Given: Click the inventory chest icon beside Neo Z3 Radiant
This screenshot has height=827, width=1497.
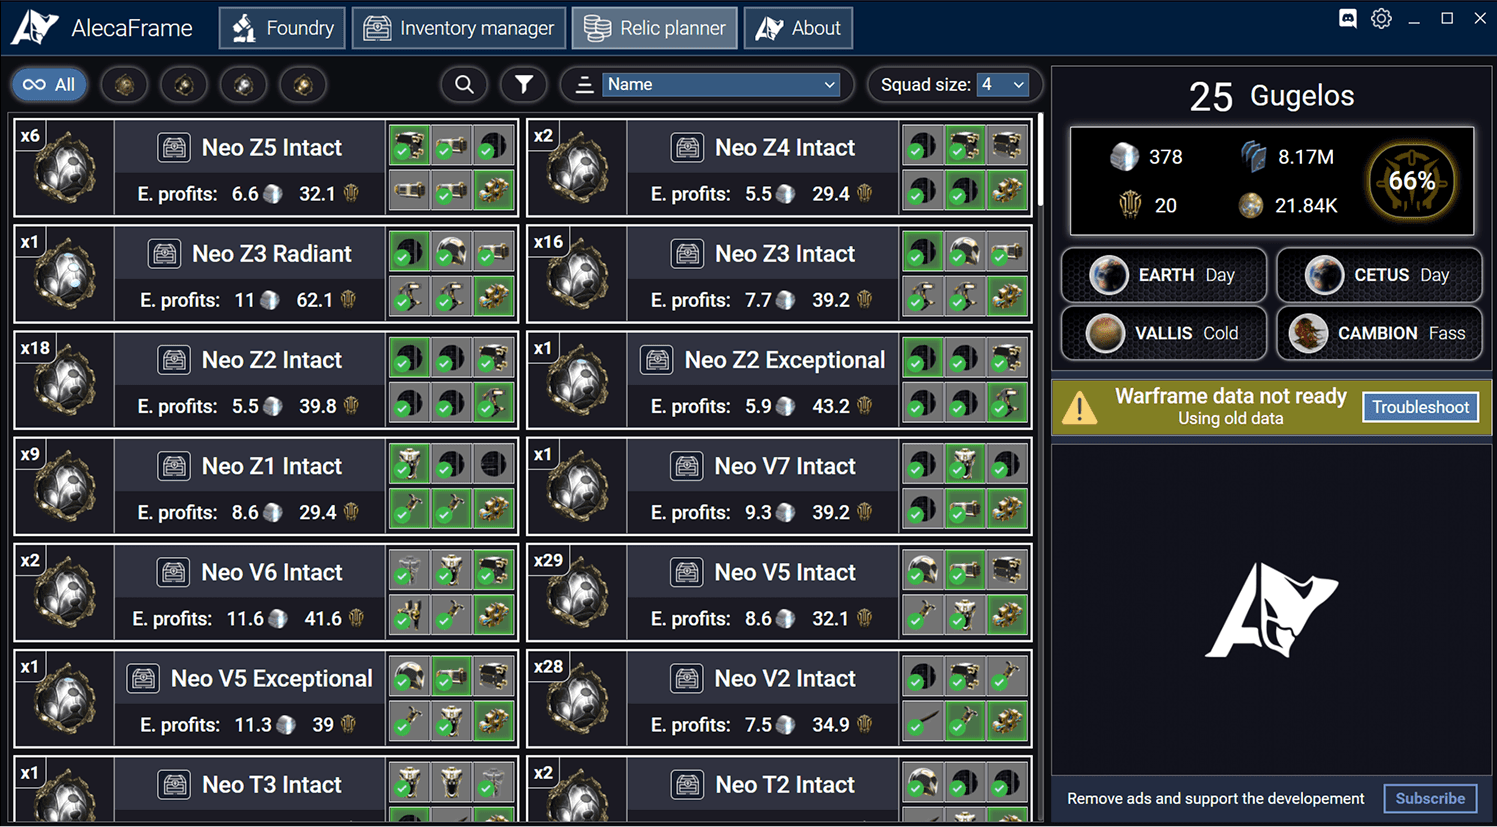Looking at the screenshot, I should pos(164,254).
